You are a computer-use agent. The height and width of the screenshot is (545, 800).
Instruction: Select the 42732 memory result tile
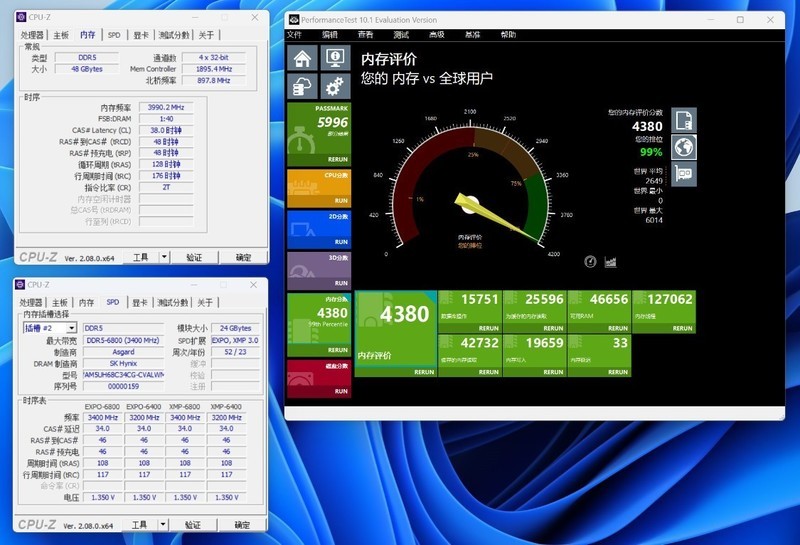470,356
